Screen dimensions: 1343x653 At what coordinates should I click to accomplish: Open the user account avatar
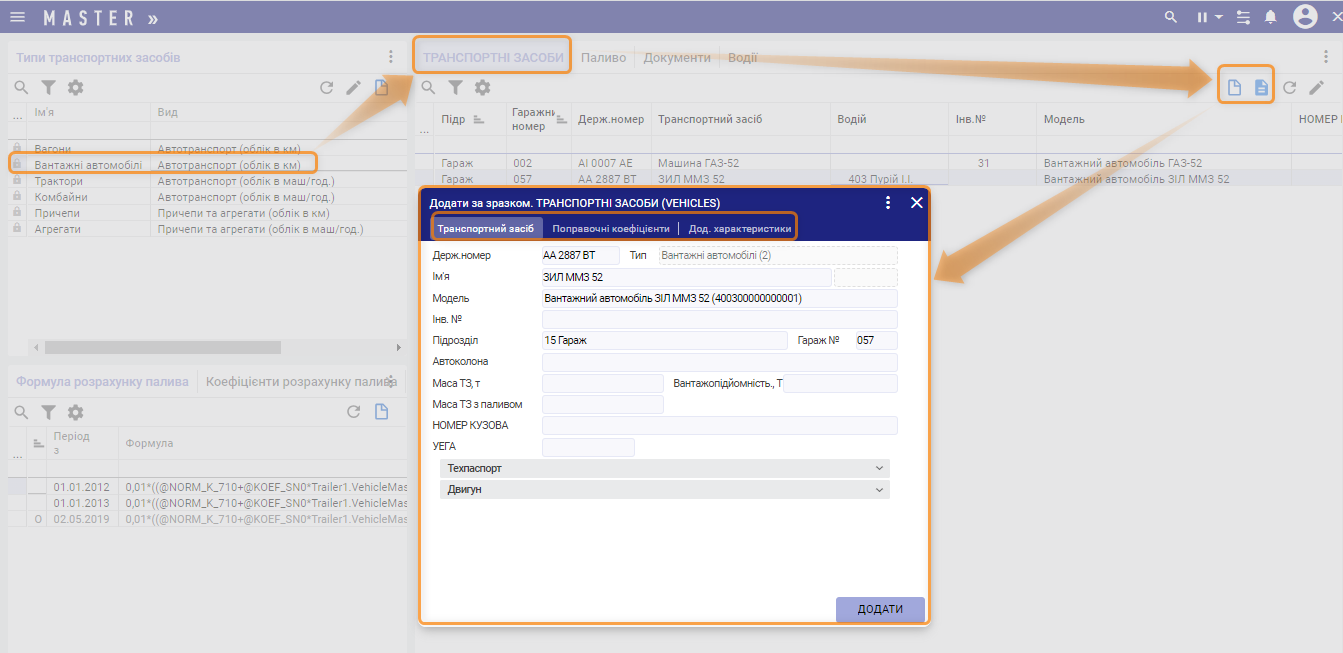[x=1304, y=17]
